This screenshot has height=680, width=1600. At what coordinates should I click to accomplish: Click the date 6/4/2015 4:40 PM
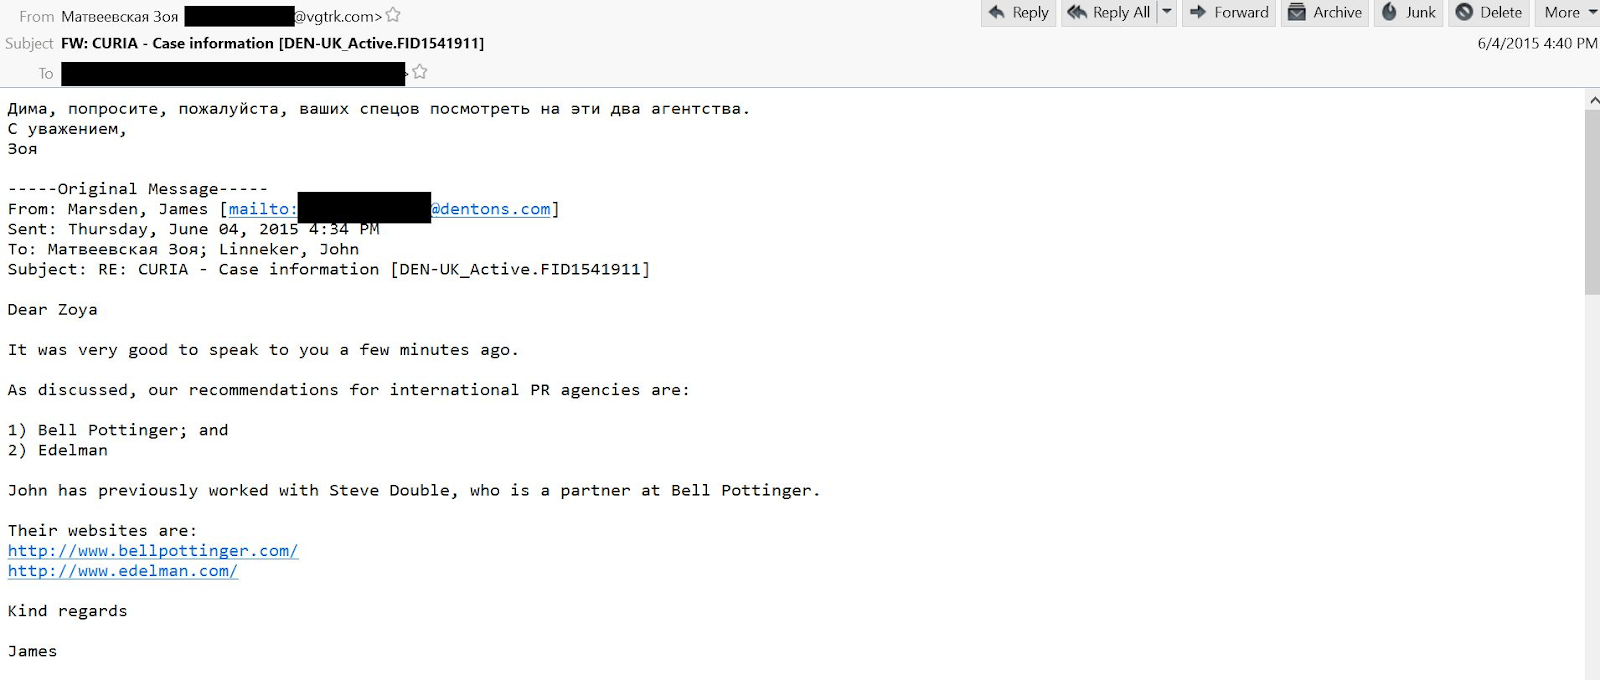tap(1537, 44)
